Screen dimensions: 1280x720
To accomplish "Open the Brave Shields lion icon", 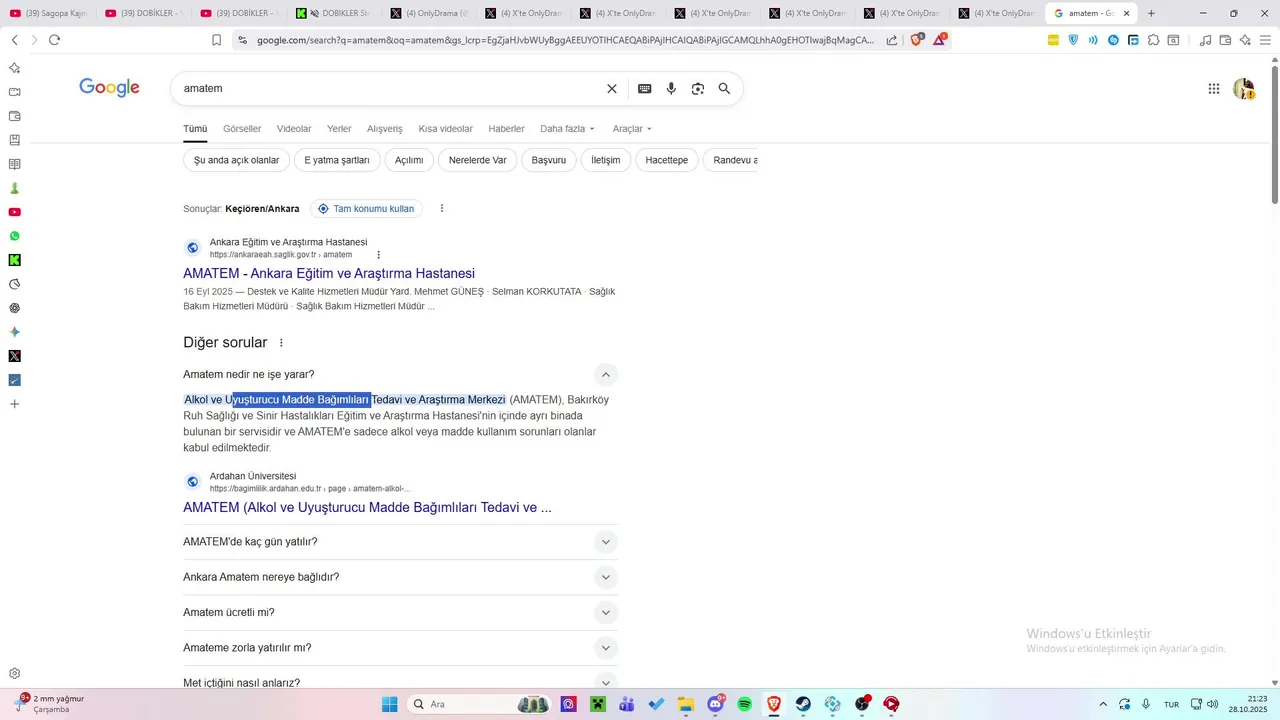I will [x=917, y=40].
